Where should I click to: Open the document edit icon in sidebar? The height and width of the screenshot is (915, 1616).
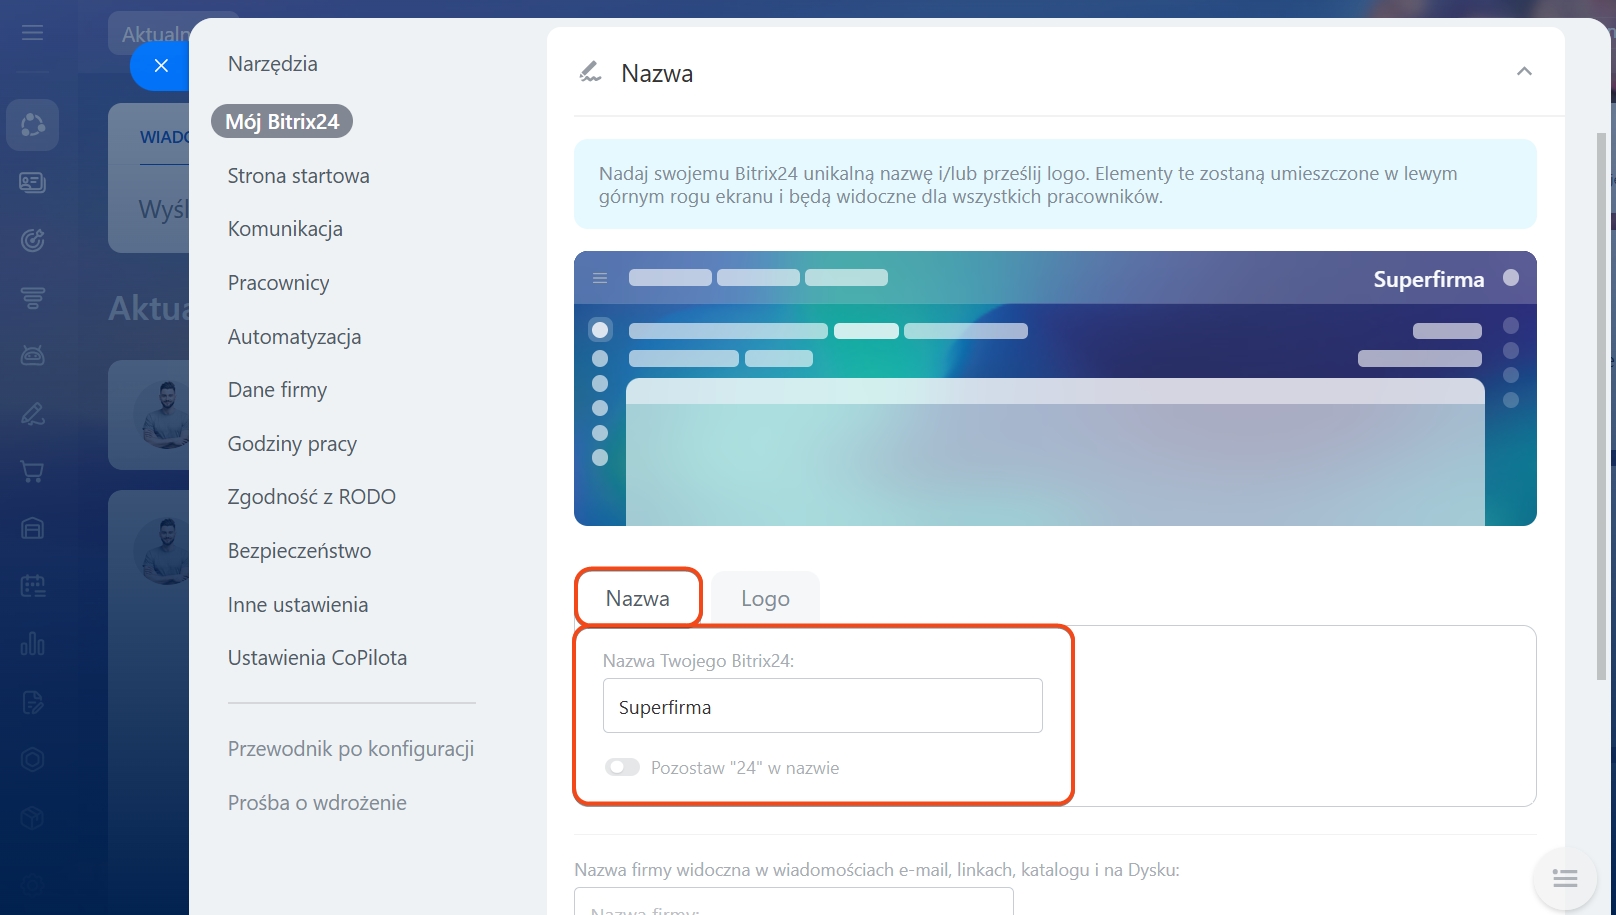33,702
